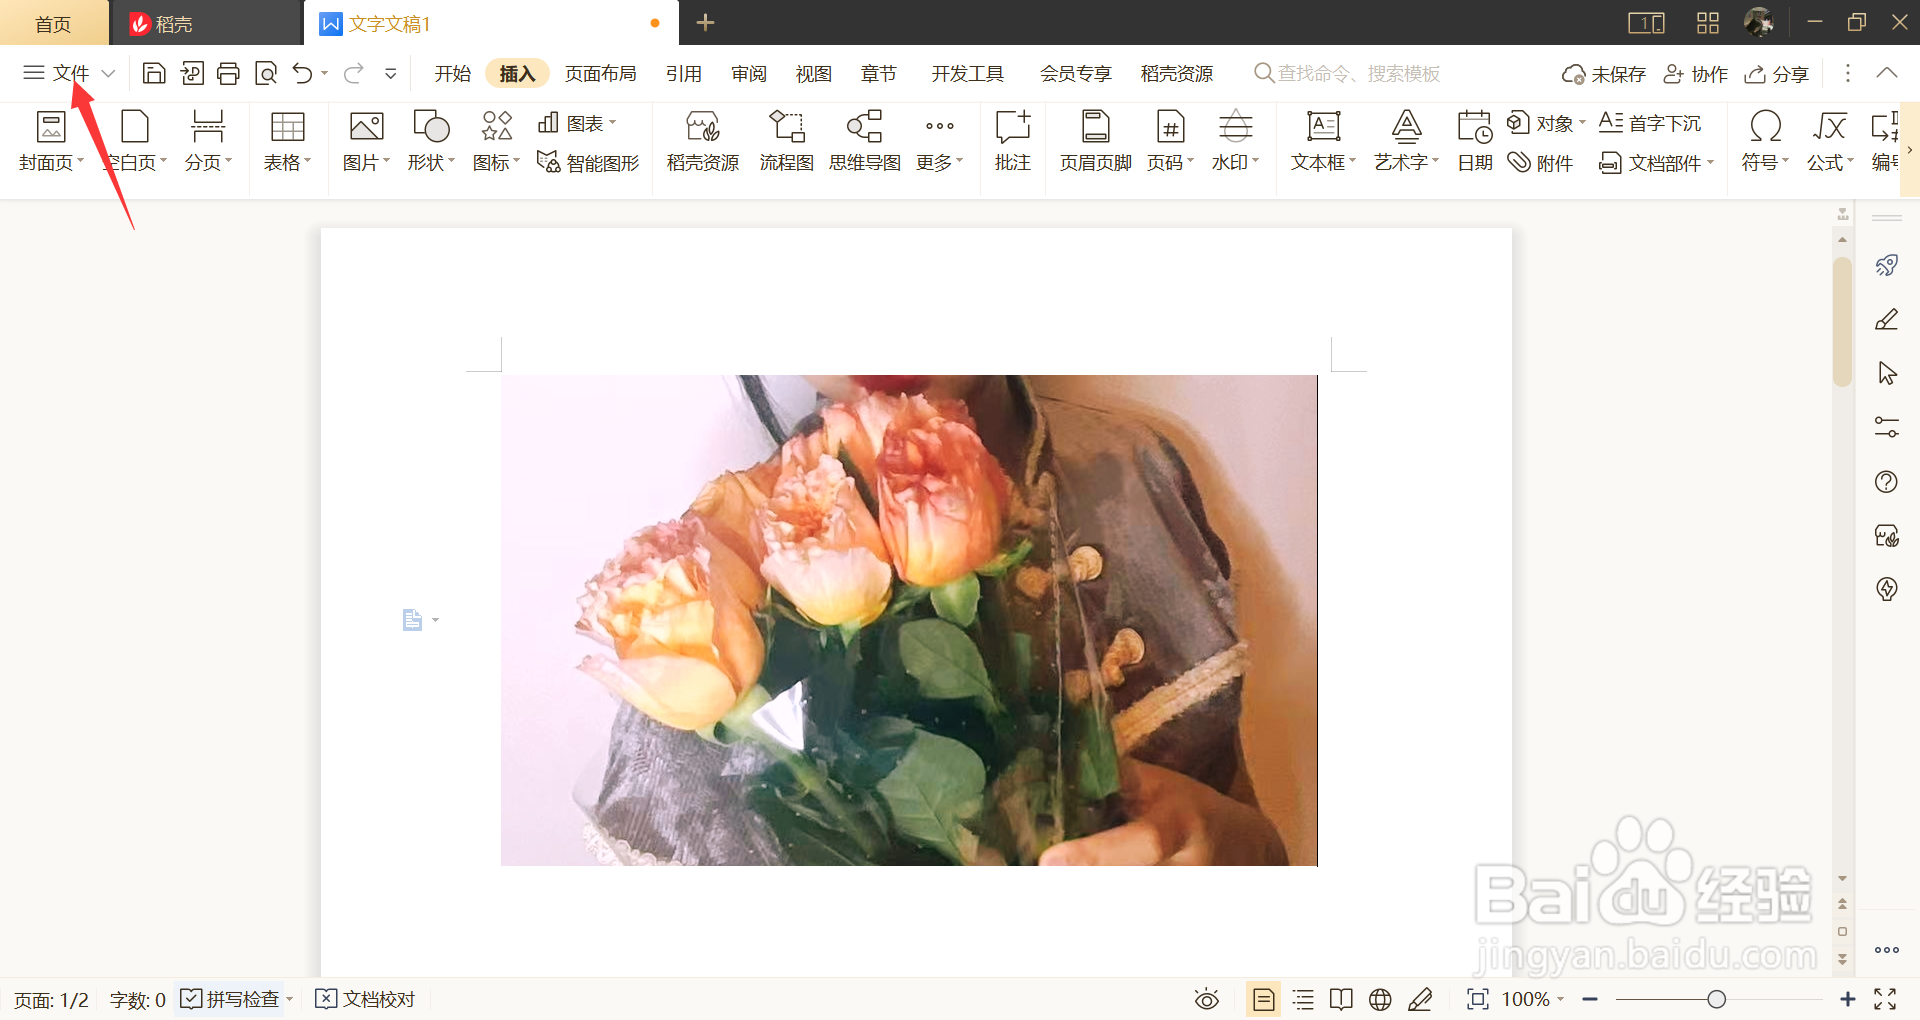Click the Undo icon in quick access toolbar
This screenshot has height=1020, width=1920.
pyautogui.click(x=302, y=73)
